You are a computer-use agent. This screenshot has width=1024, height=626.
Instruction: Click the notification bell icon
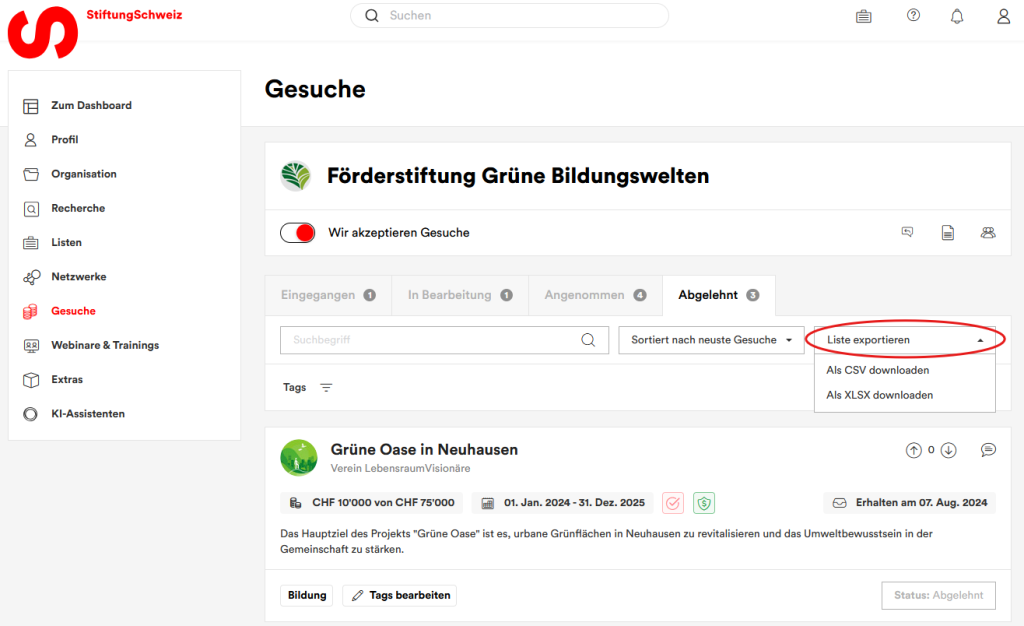pyautogui.click(x=957, y=16)
